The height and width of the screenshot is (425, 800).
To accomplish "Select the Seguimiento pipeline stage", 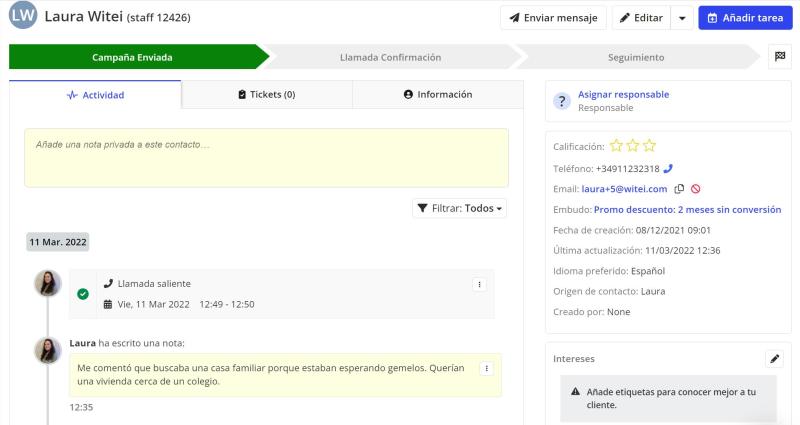I will (636, 57).
